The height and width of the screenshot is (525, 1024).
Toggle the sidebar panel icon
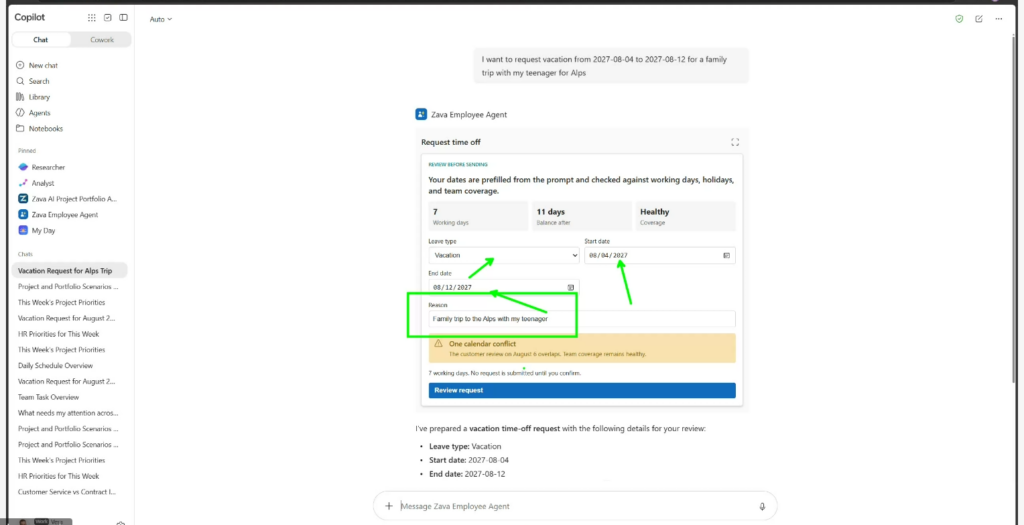(123, 18)
